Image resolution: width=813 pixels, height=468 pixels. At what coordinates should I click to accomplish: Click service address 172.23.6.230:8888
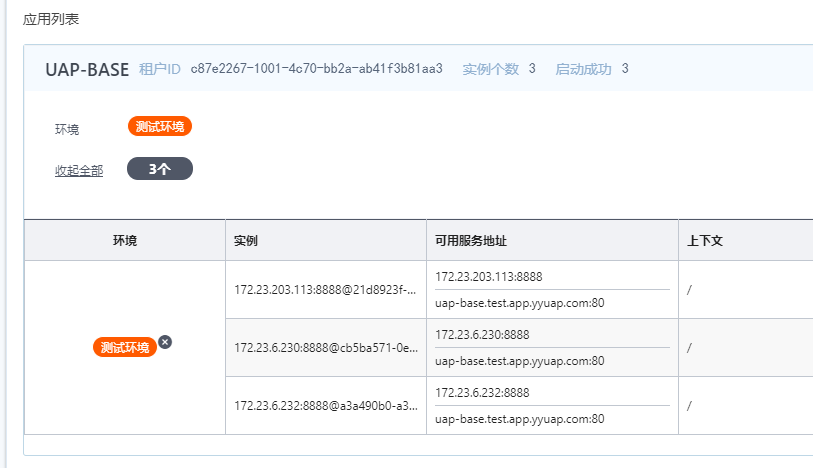pyautogui.click(x=482, y=335)
